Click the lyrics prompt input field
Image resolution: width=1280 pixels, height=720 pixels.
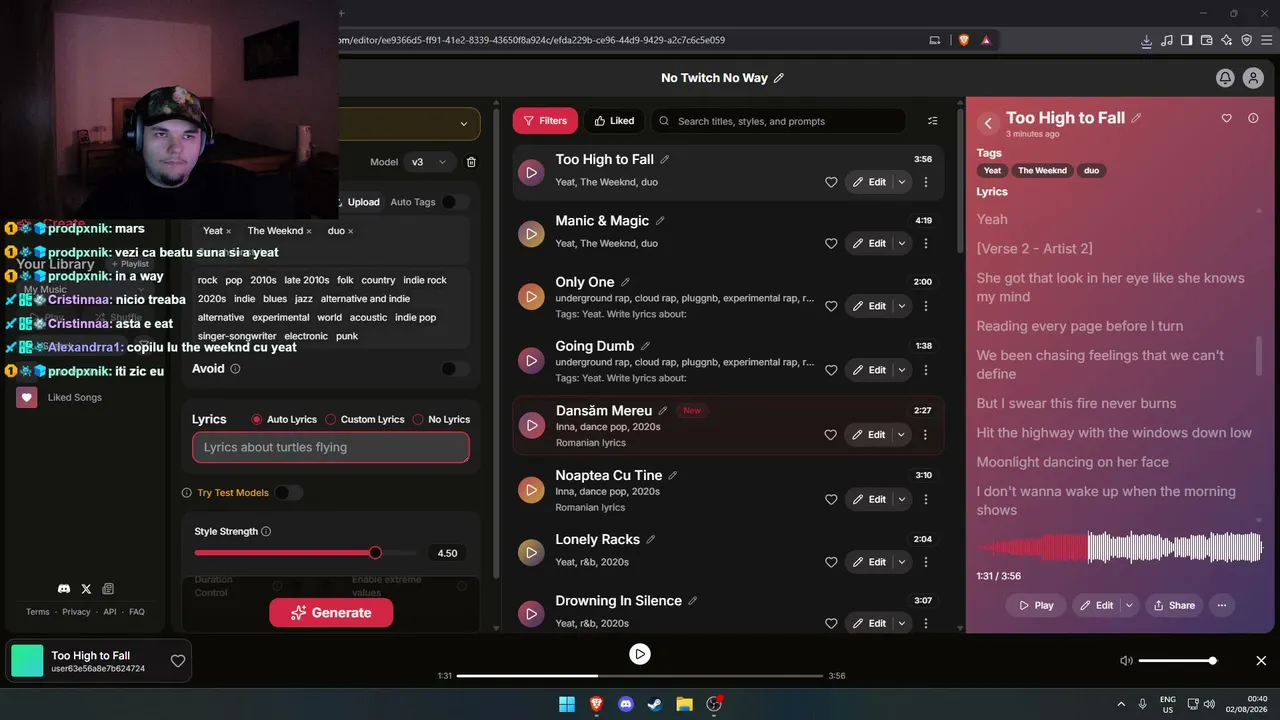coord(331,447)
